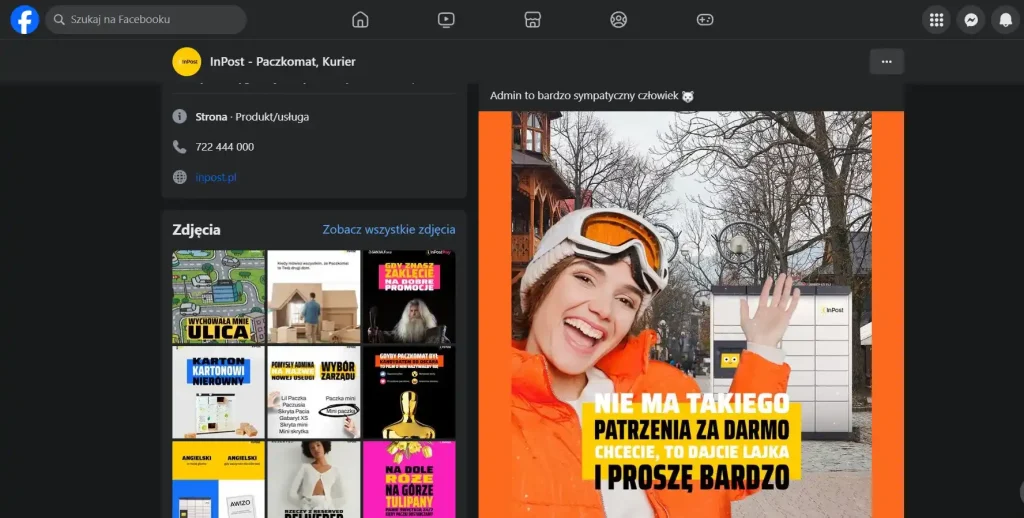Viewport: 1024px width, 518px height.
Task: Click the InPost page profile avatar
Action: [x=187, y=61]
